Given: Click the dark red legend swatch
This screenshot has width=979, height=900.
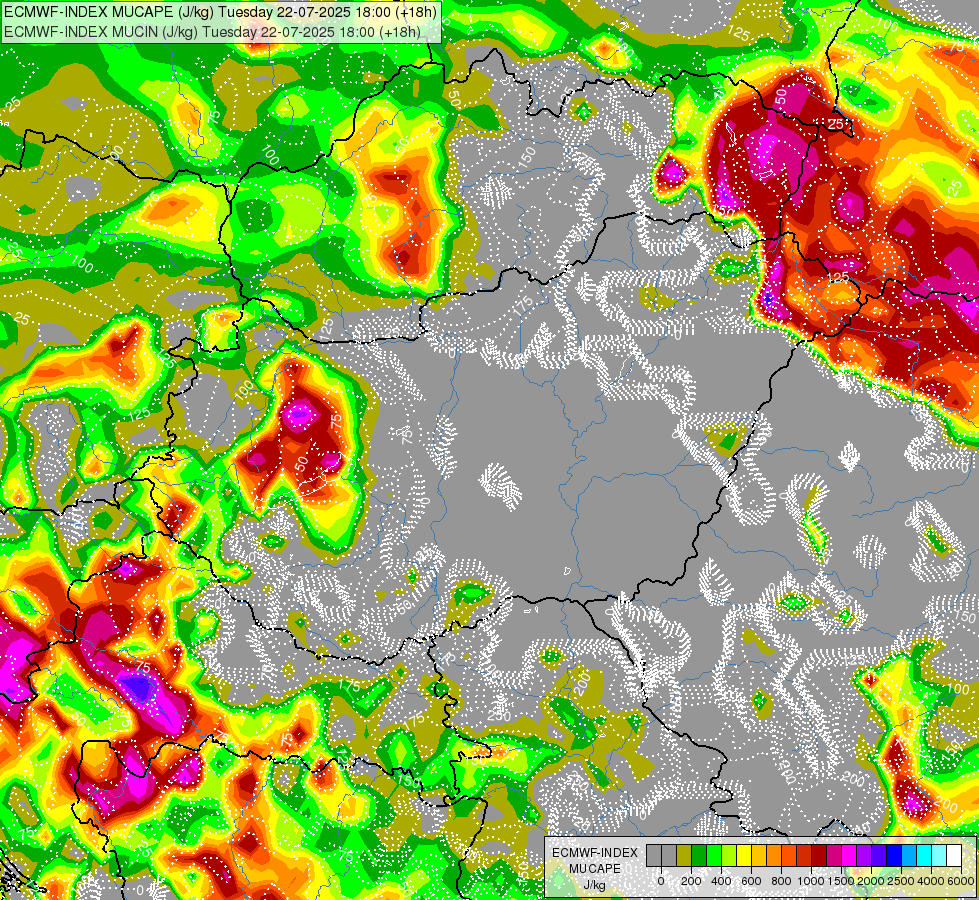Looking at the screenshot, I should (x=819, y=855).
